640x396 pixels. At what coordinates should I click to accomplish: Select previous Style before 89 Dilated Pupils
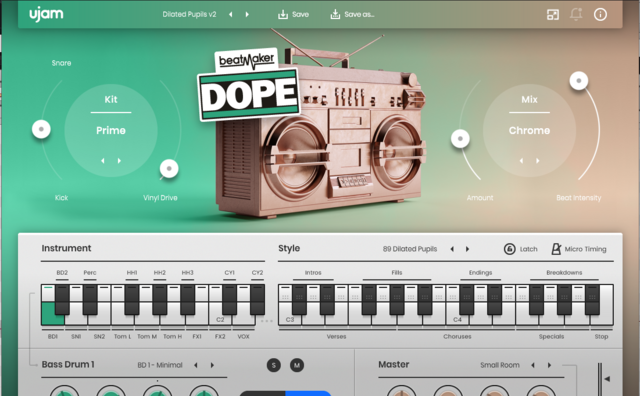pos(452,249)
